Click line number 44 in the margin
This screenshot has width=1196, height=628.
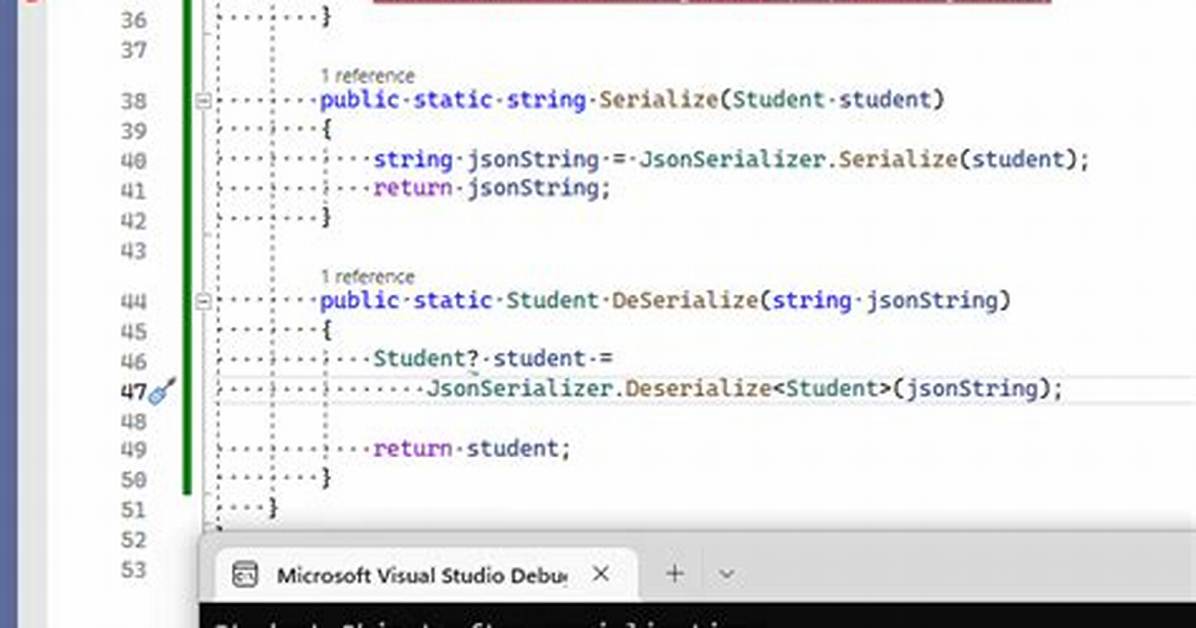click(133, 301)
